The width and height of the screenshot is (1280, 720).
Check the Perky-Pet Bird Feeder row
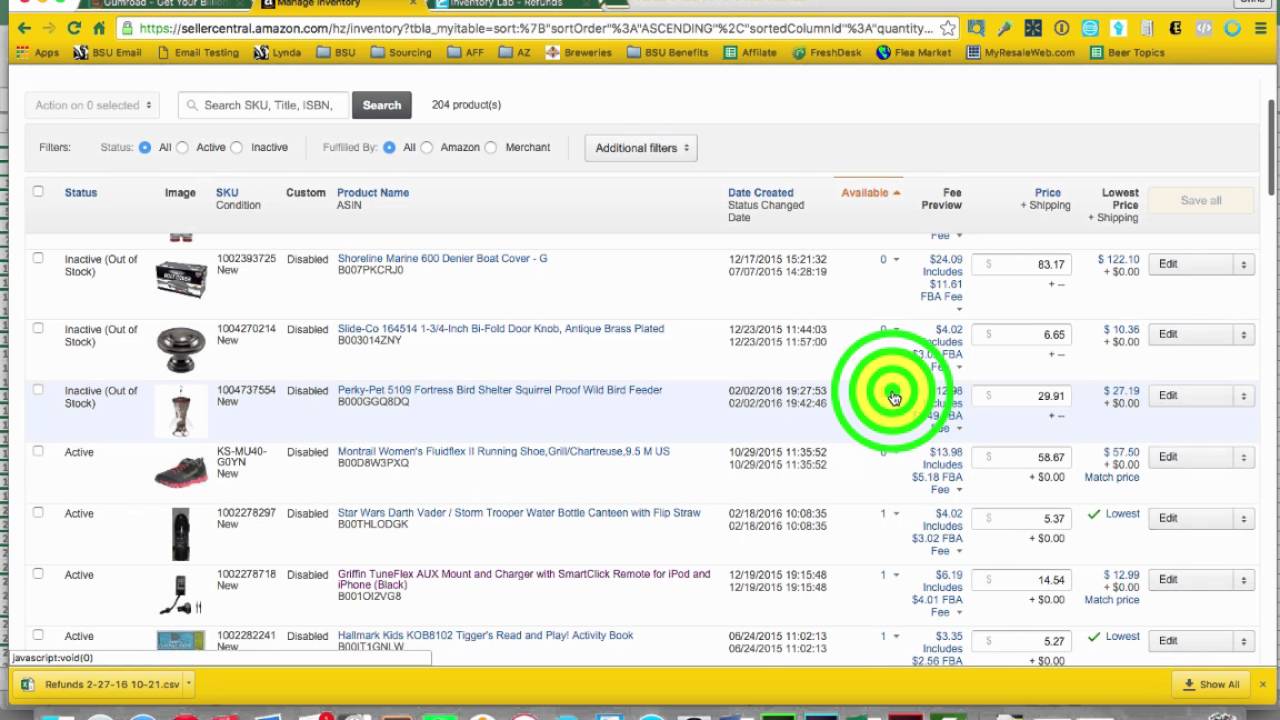(38, 390)
